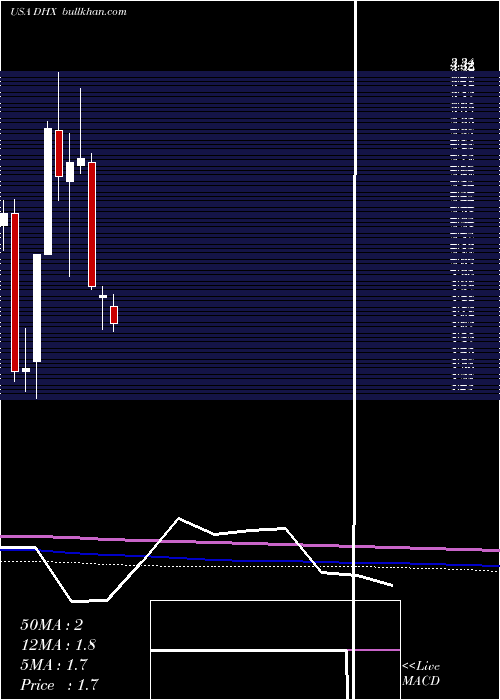
Task: Click the "5MA : 1.7" readout
Action: (x=54, y=665)
